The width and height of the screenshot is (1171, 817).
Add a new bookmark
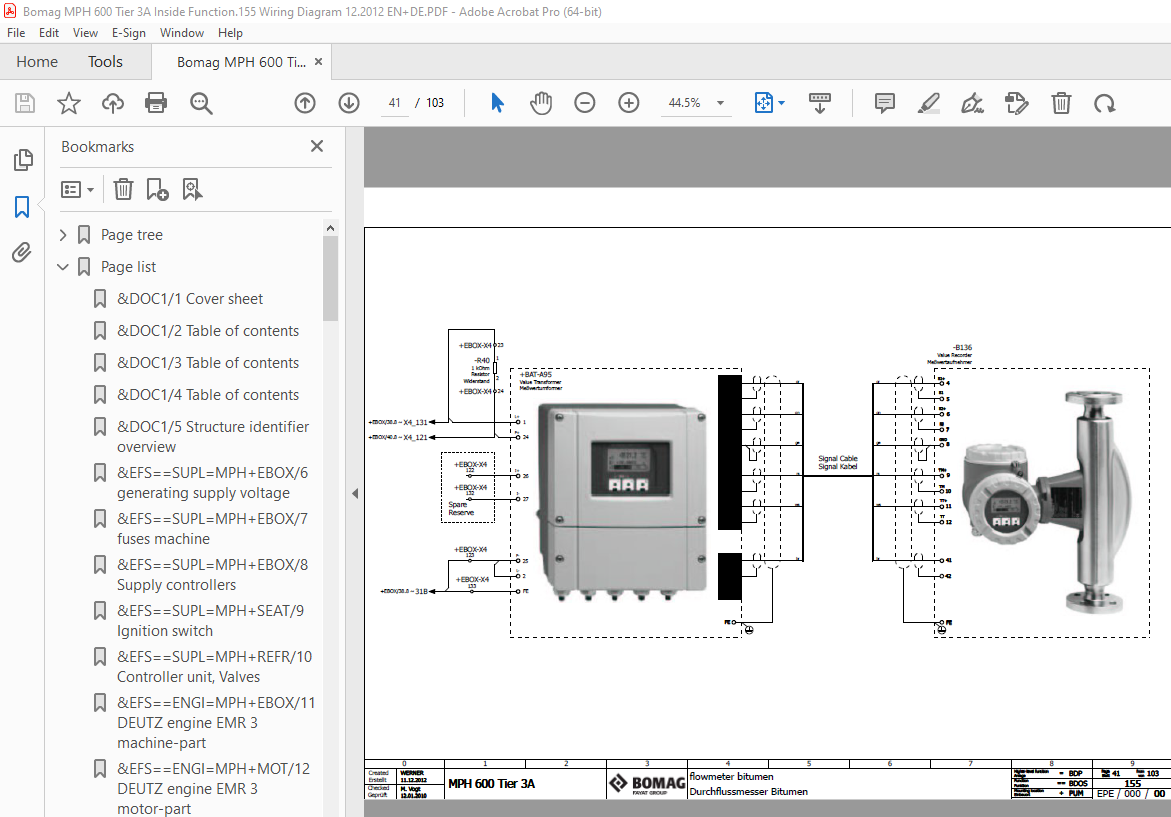[157, 189]
